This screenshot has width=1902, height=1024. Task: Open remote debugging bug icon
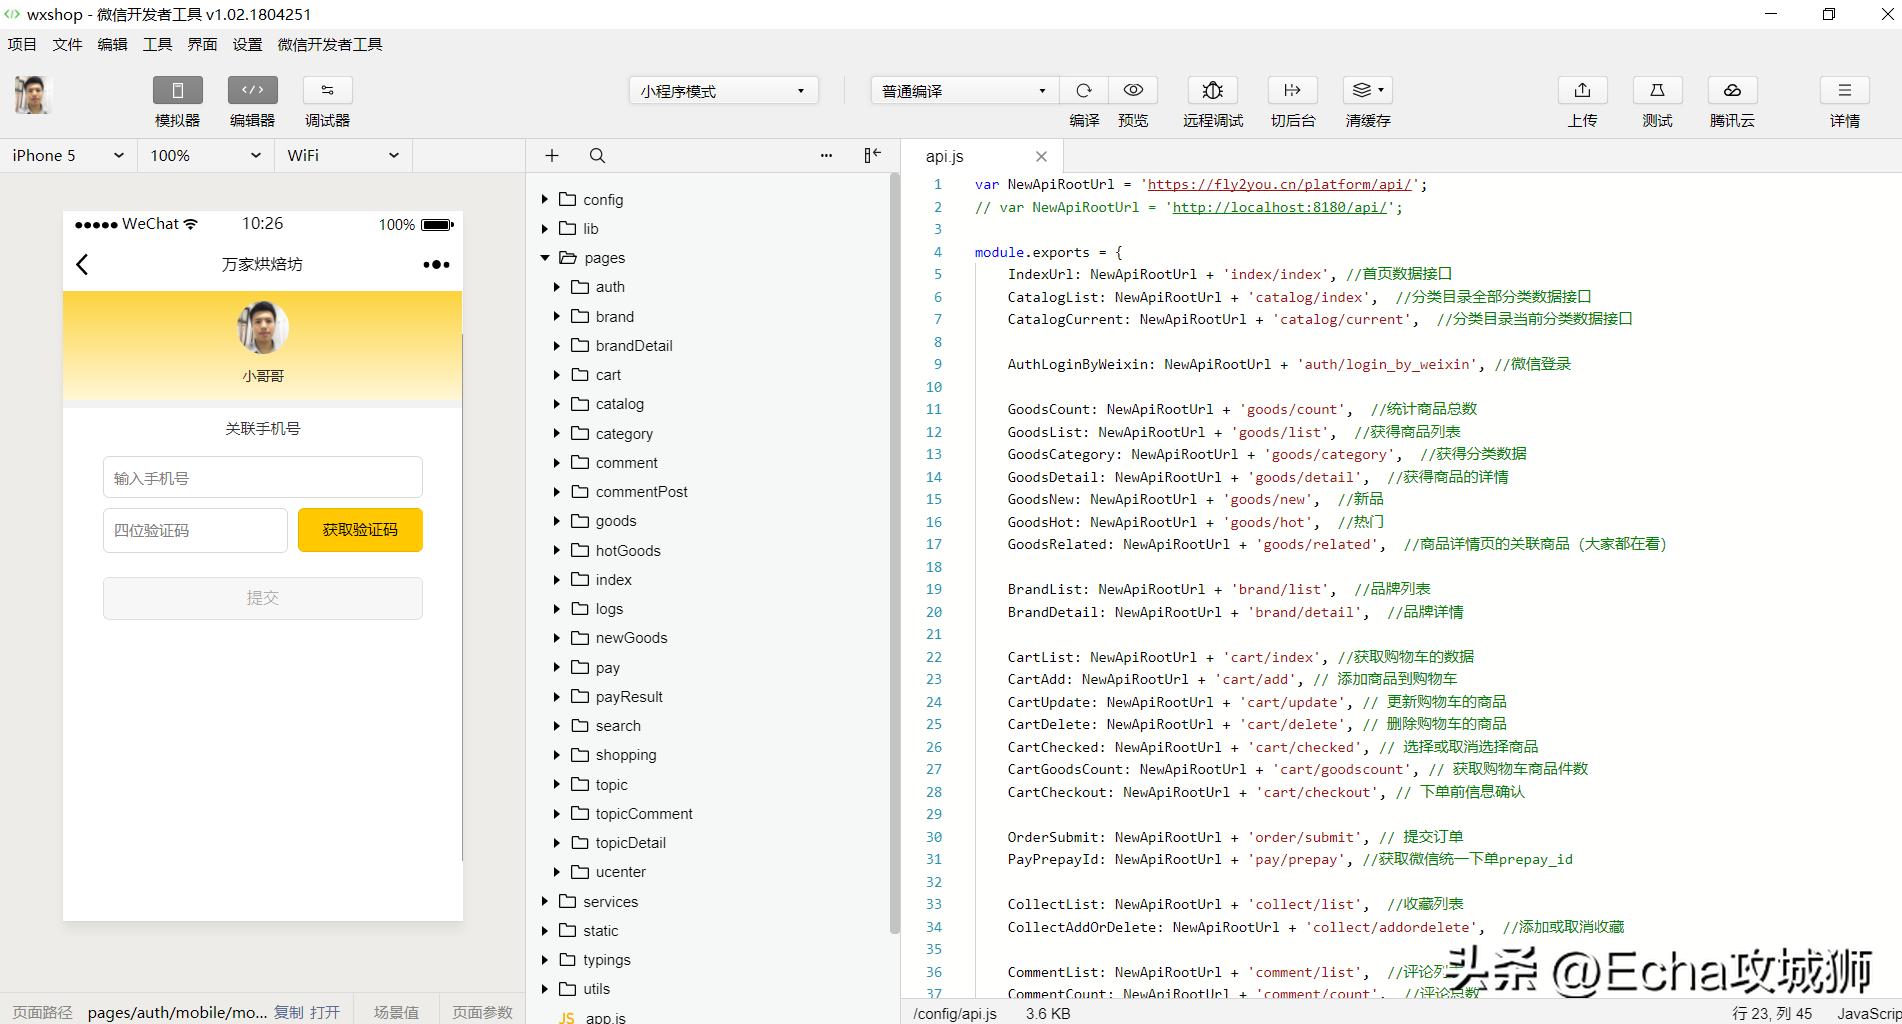[1212, 91]
